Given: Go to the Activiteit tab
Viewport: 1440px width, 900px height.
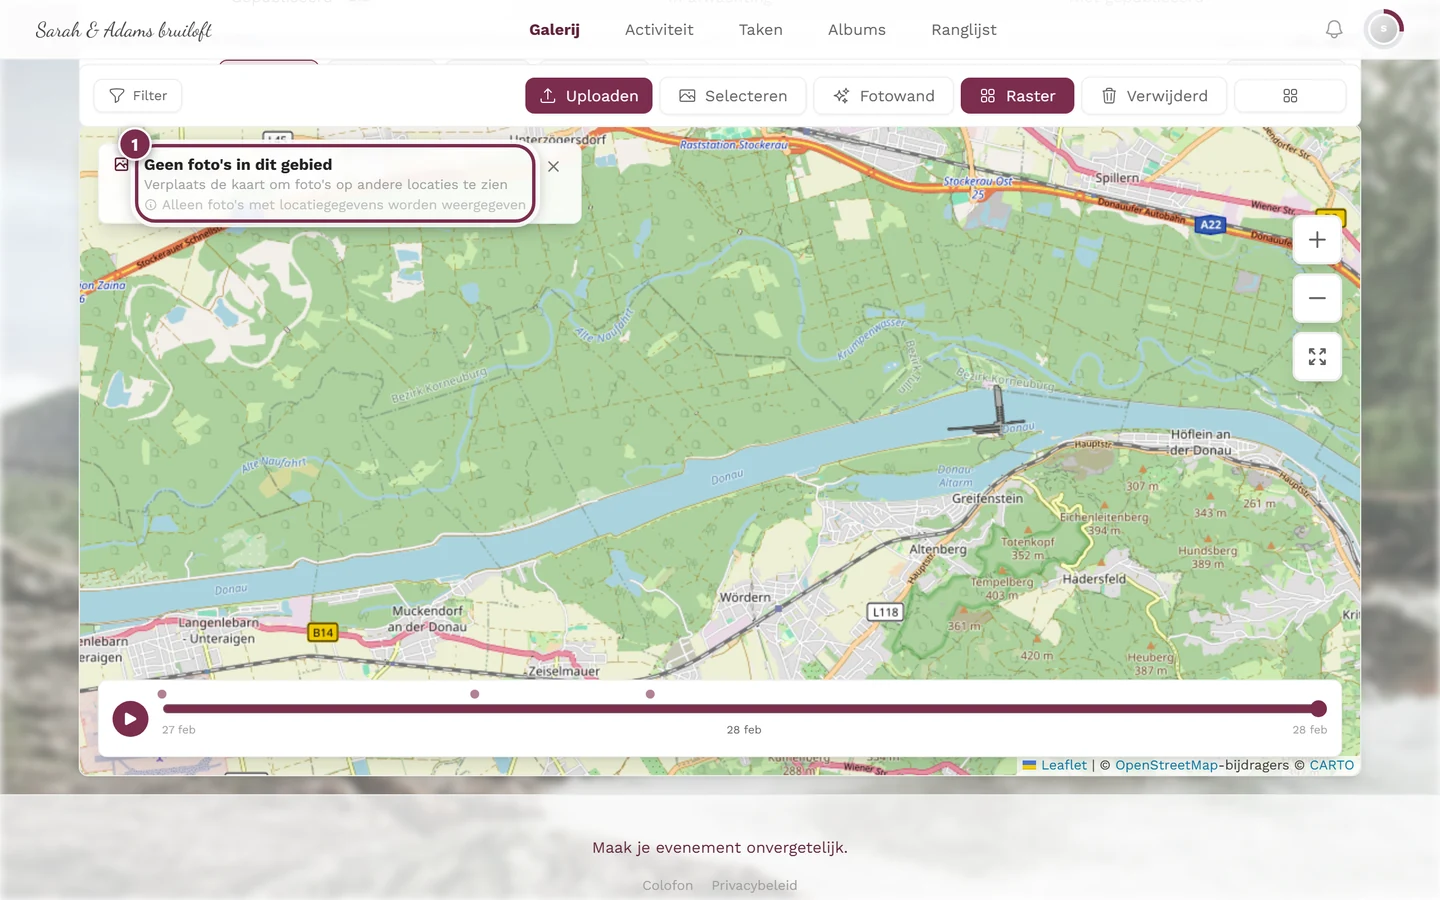Looking at the screenshot, I should [x=659, y=30].
